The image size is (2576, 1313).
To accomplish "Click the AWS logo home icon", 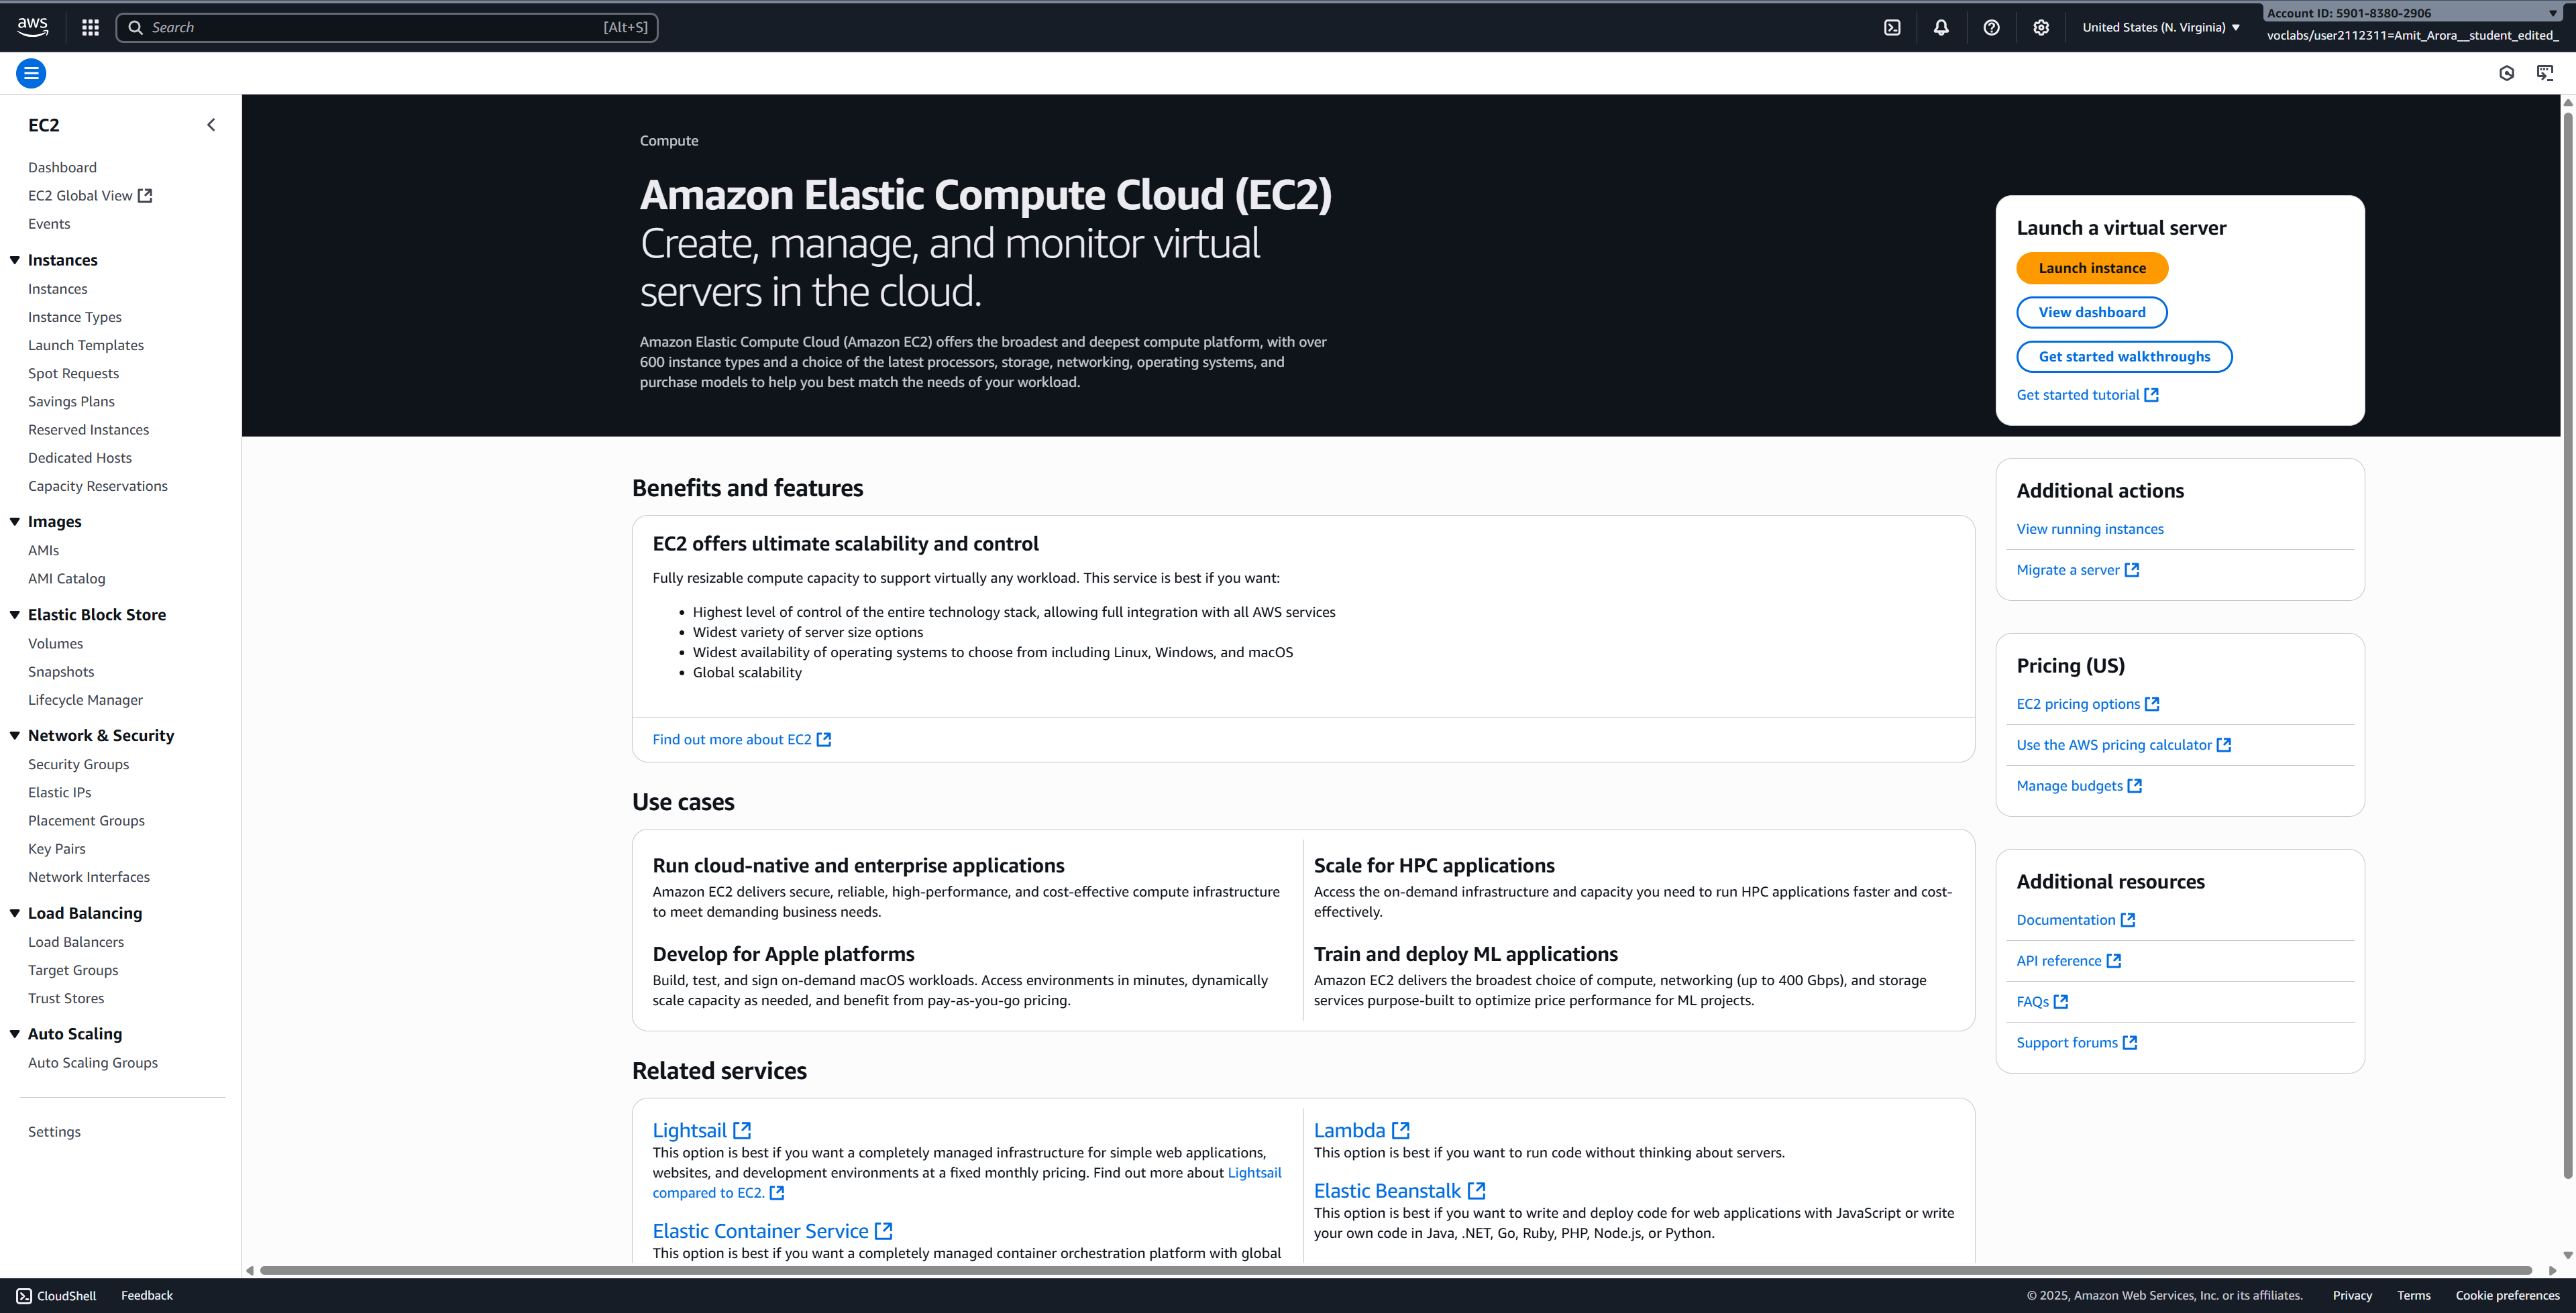I will tap(33, 27).
